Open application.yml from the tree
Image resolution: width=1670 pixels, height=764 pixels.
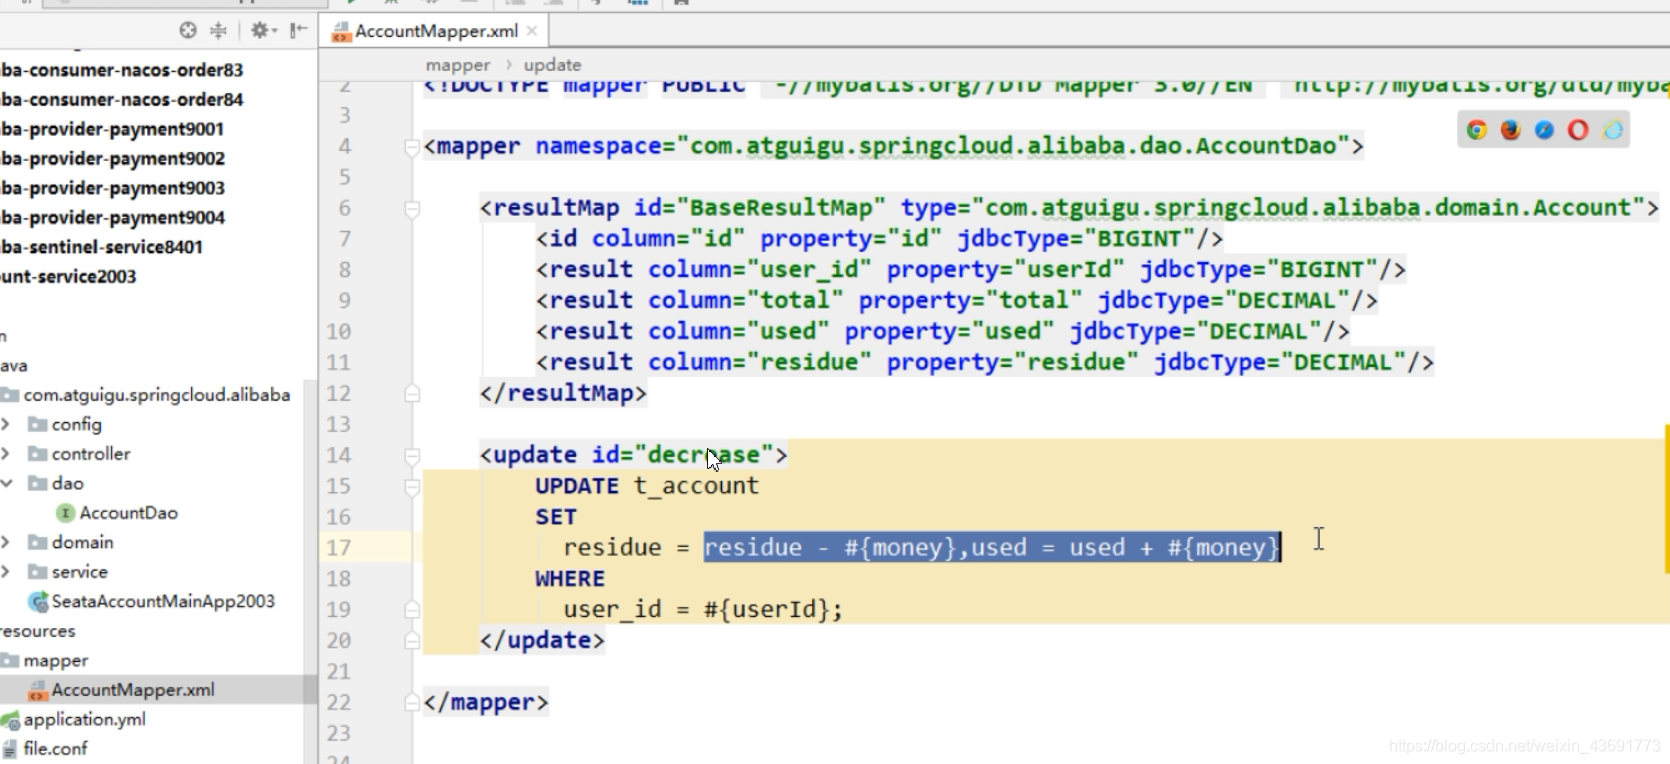coord(84,719)
